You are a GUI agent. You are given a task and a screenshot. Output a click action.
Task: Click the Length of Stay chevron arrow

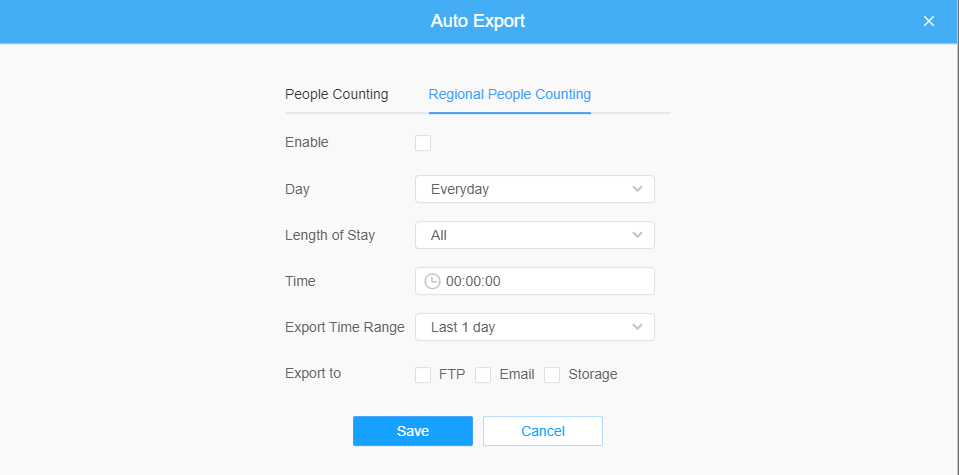pyautogui.click(x=637, y=235)
